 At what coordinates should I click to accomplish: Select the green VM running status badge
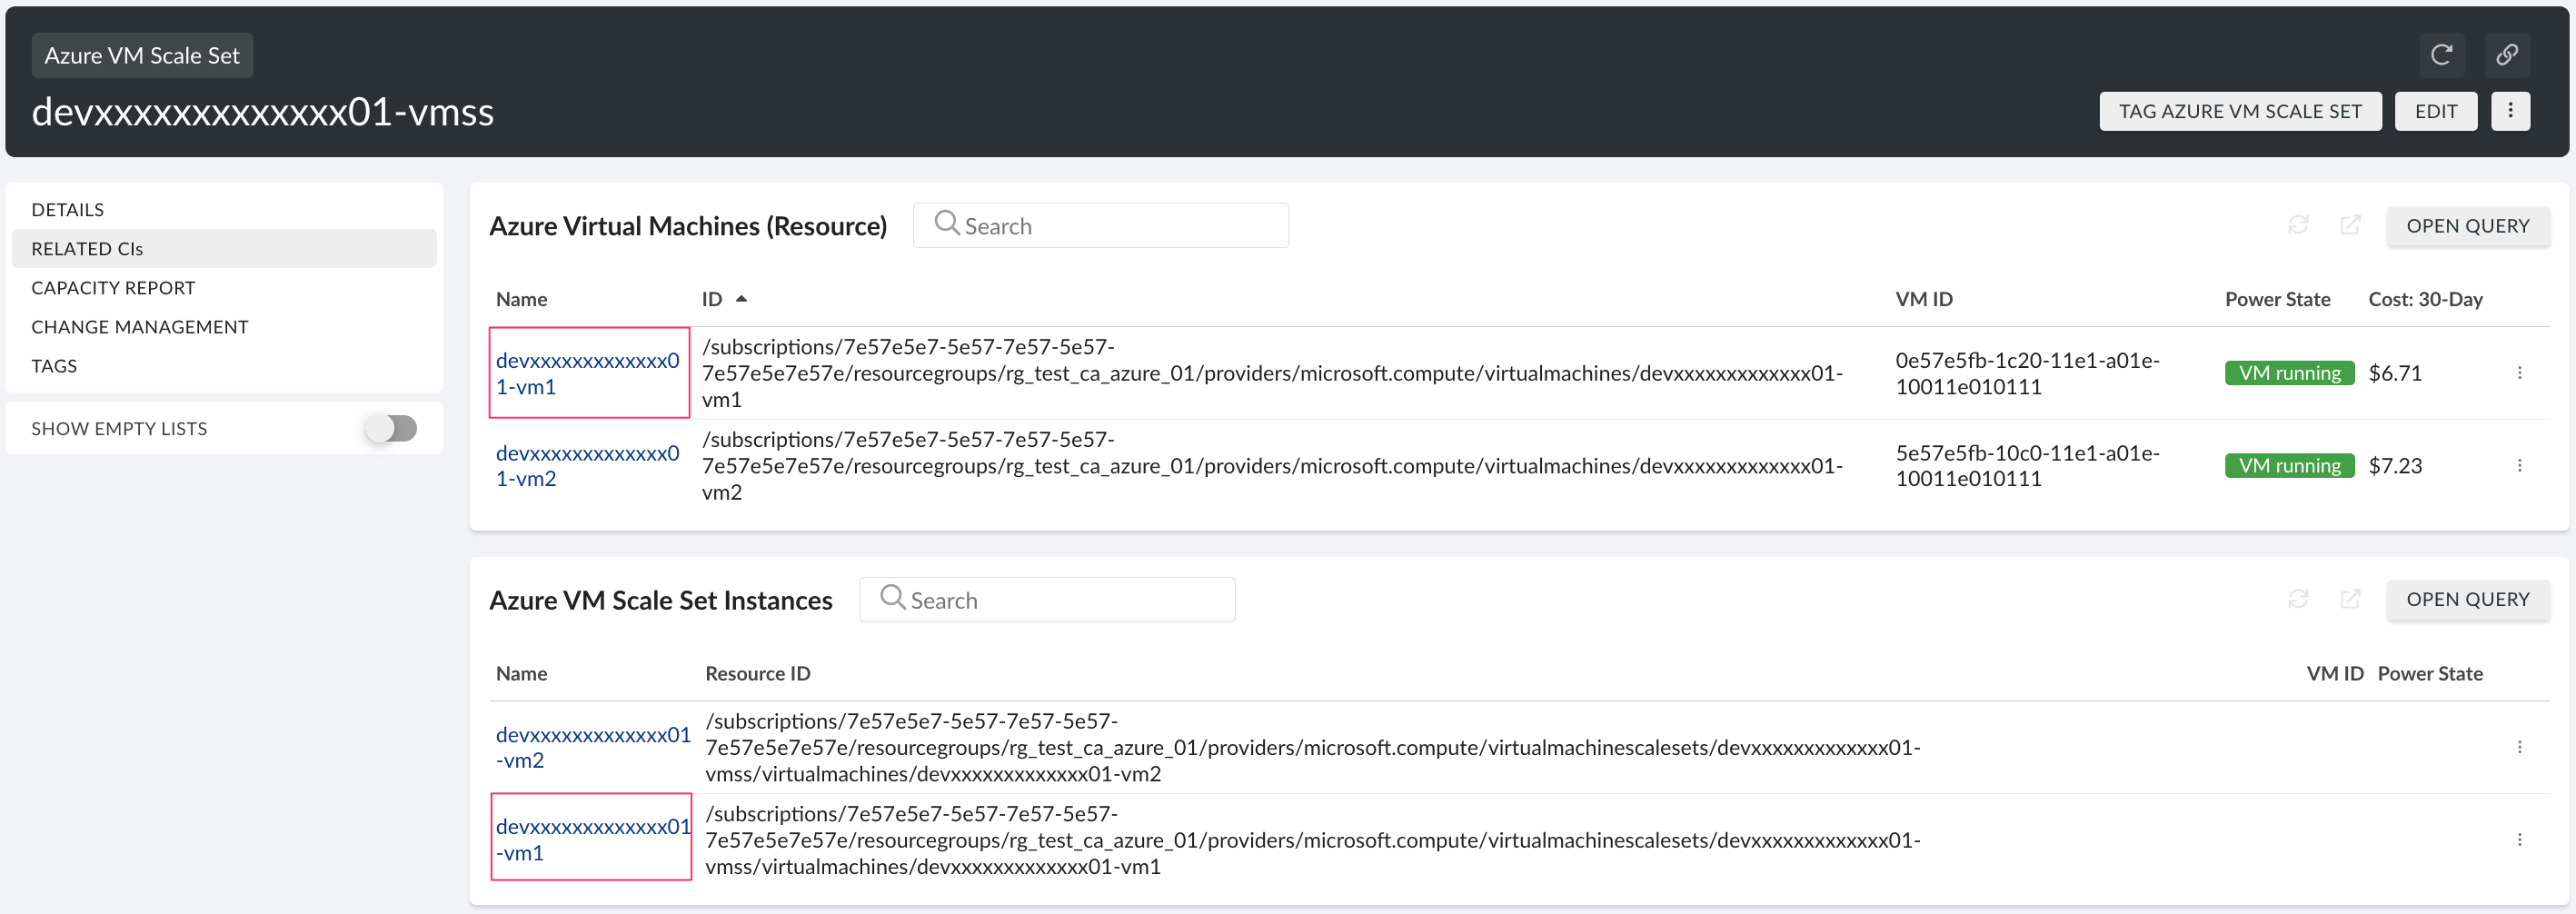[x=2289, y=372]
